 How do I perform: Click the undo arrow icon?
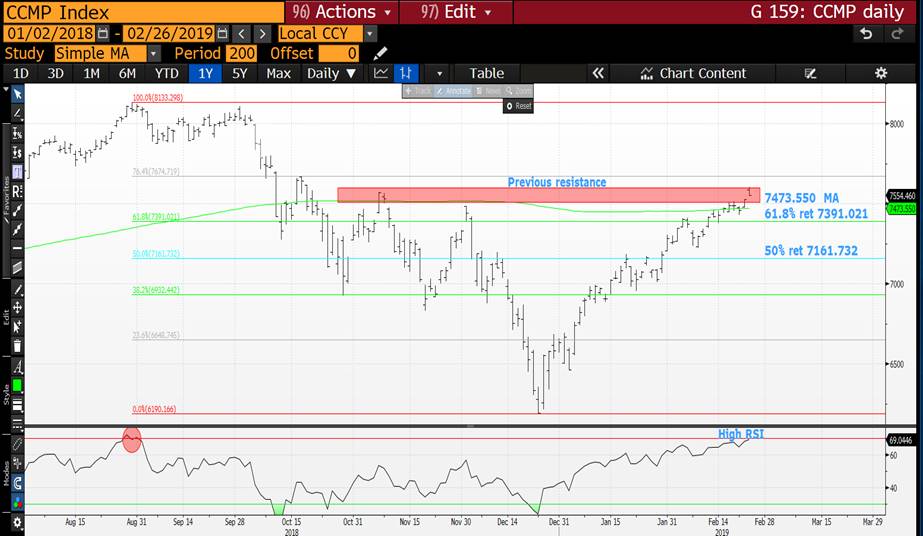point(866,33)
